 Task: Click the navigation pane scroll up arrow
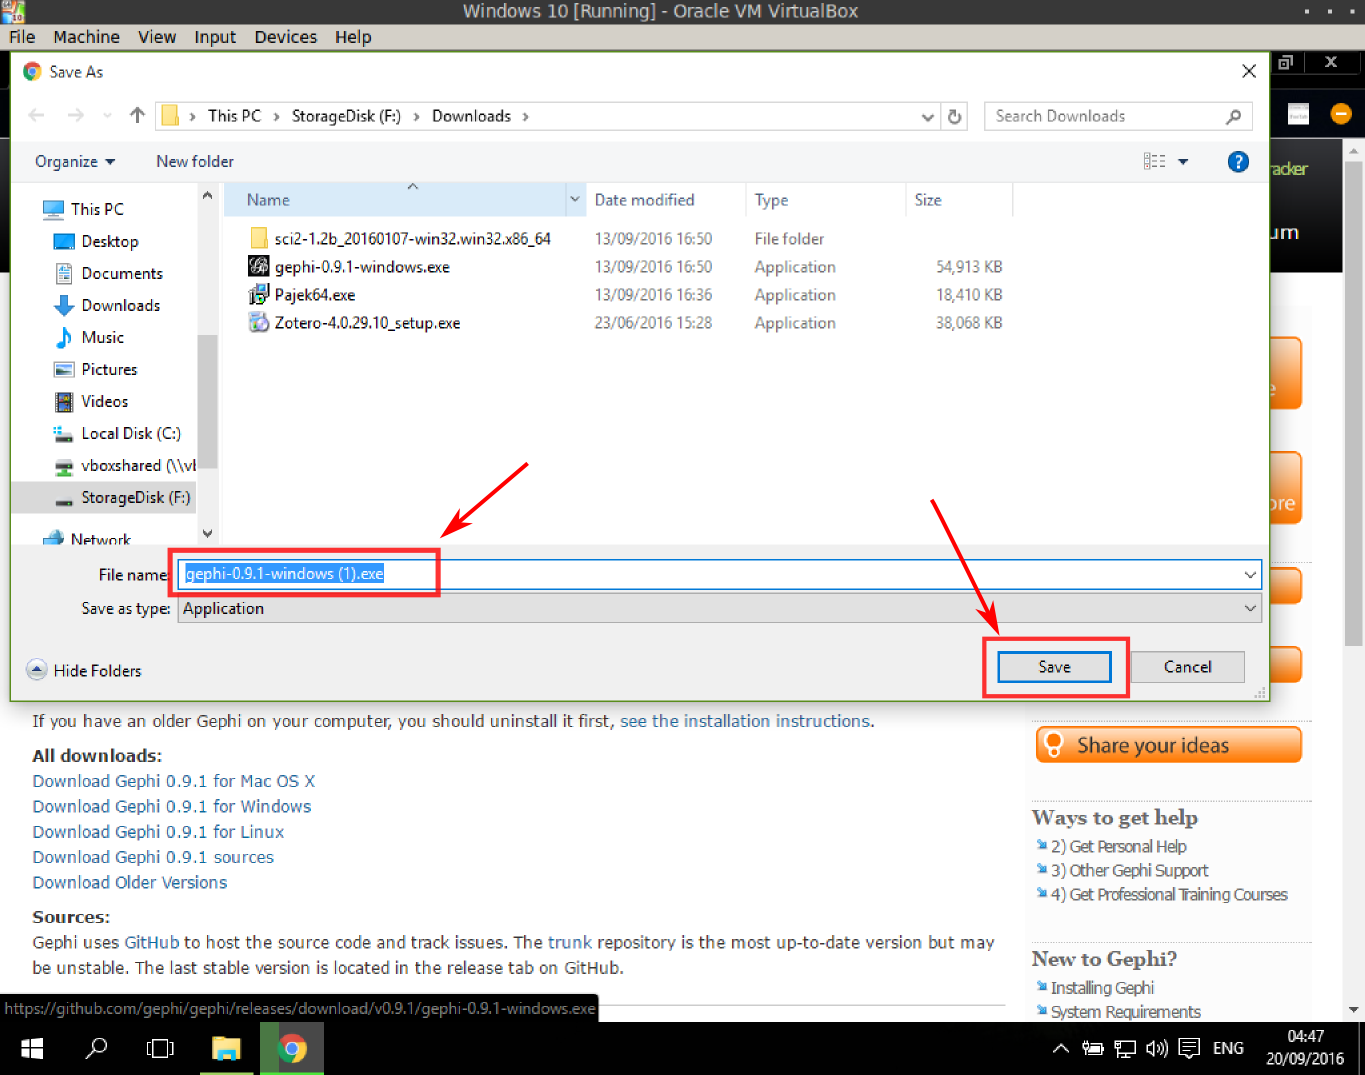click(207, 196)
